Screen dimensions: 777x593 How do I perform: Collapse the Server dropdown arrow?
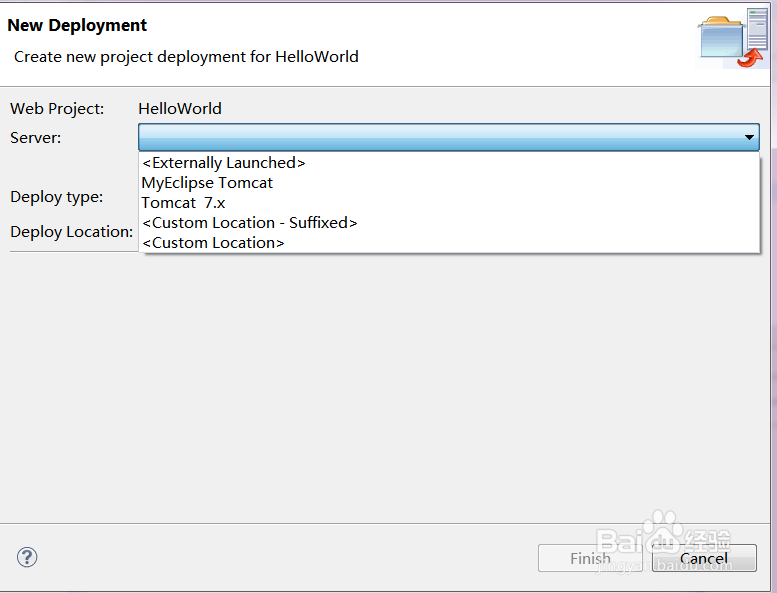tap(749, 137)
